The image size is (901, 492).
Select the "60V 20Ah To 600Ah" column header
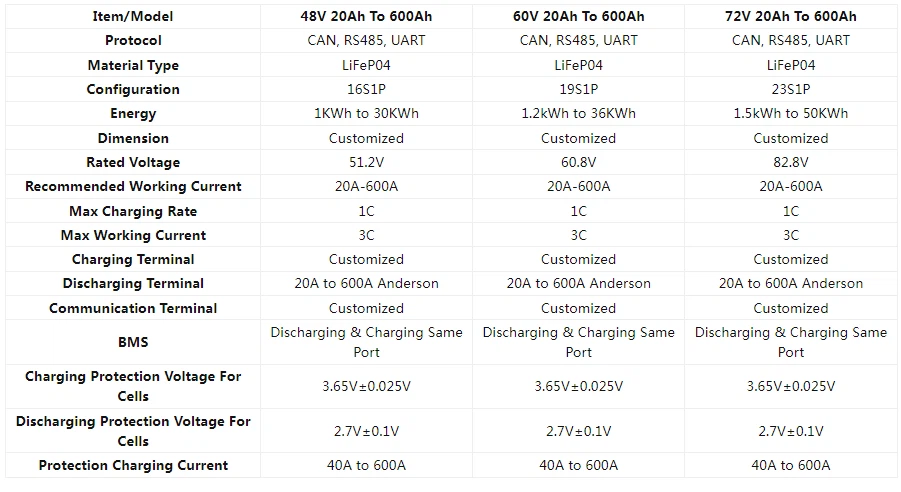[x=578, y=16]
